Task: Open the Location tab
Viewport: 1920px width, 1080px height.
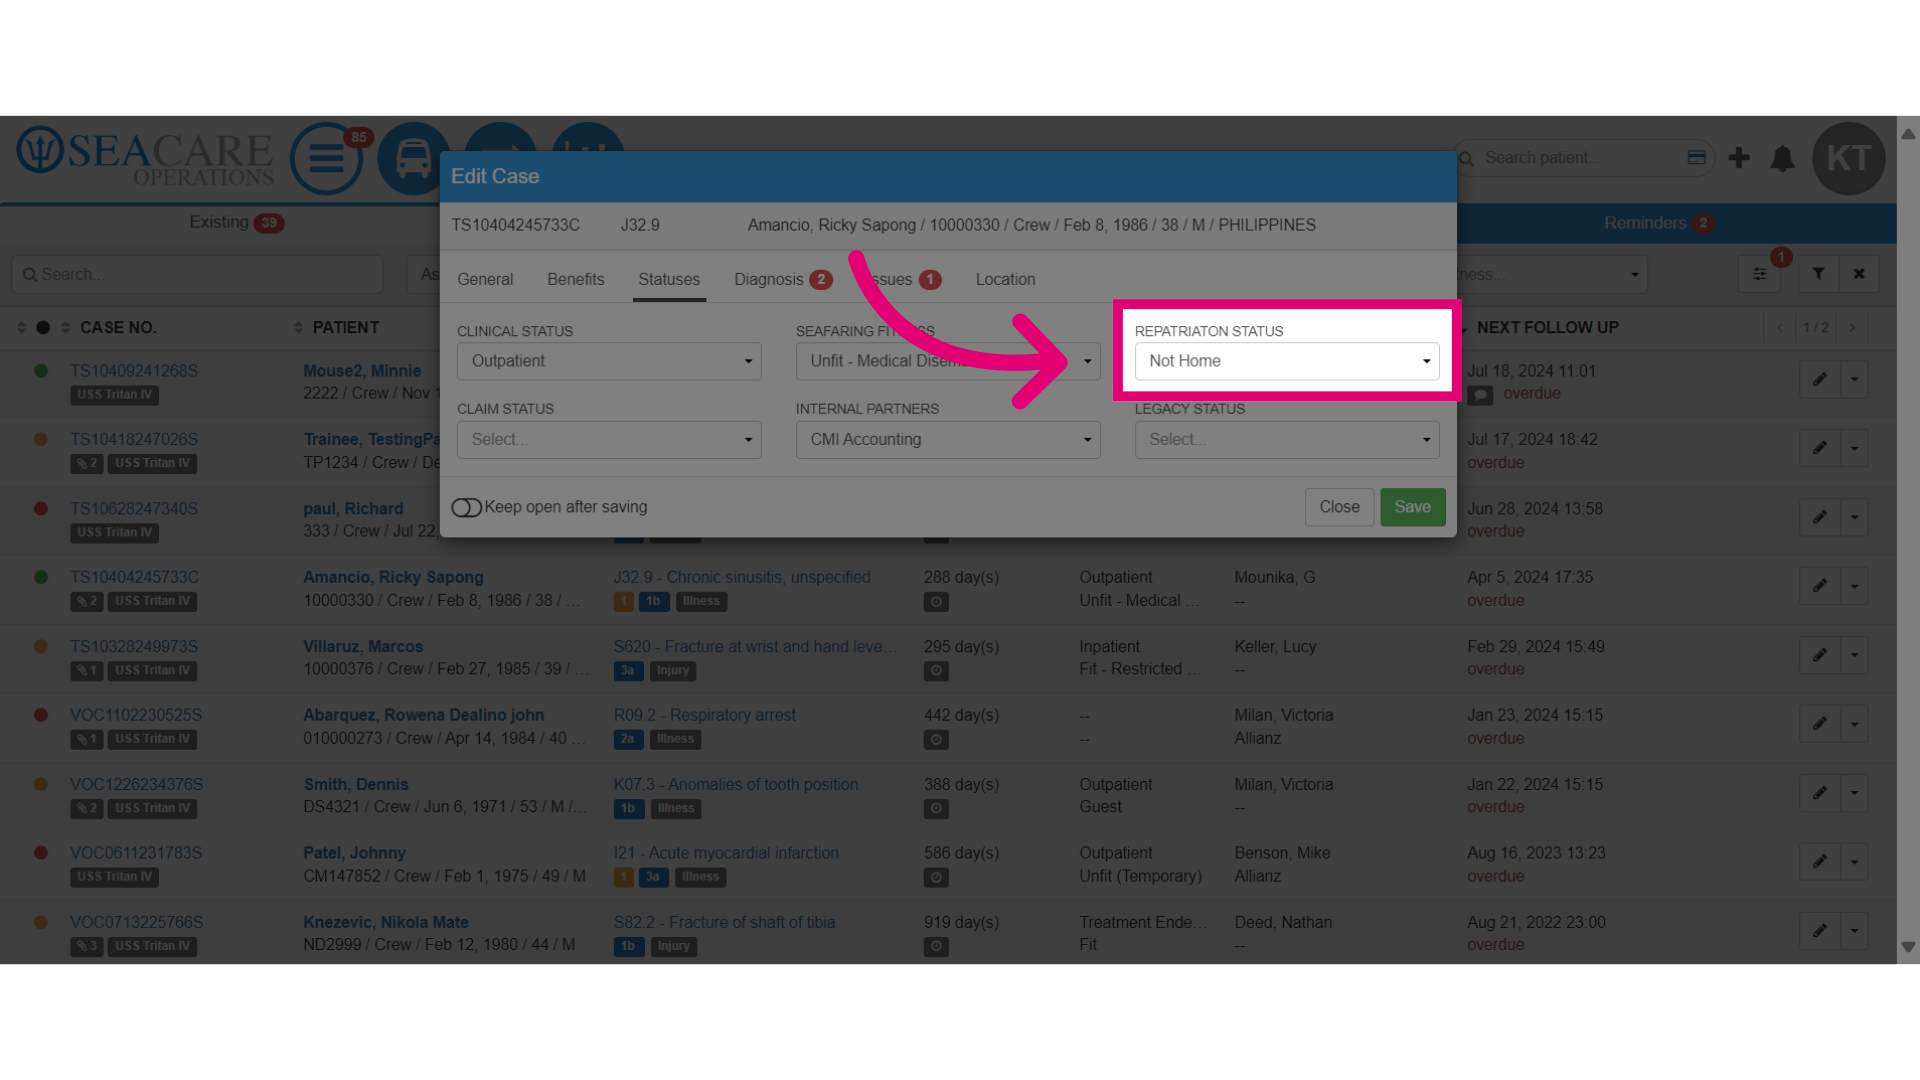Action: pyautogui.click(x=1005, y=280)
